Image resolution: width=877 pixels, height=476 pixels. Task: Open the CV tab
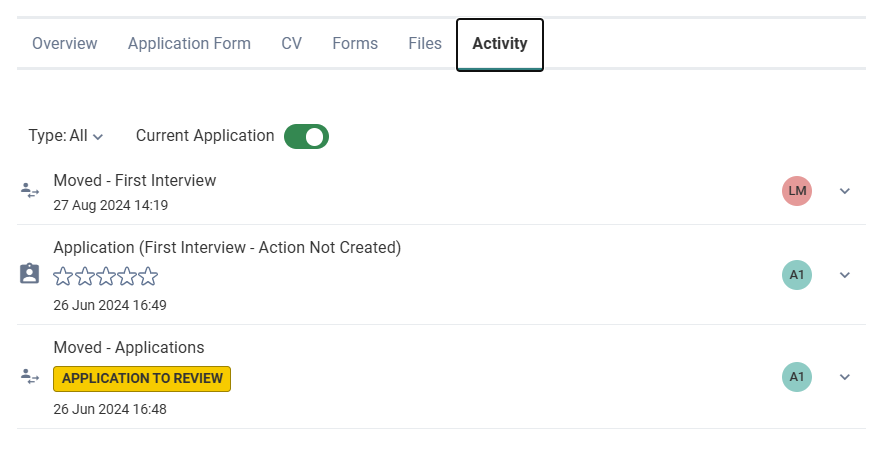click(291, 44)
